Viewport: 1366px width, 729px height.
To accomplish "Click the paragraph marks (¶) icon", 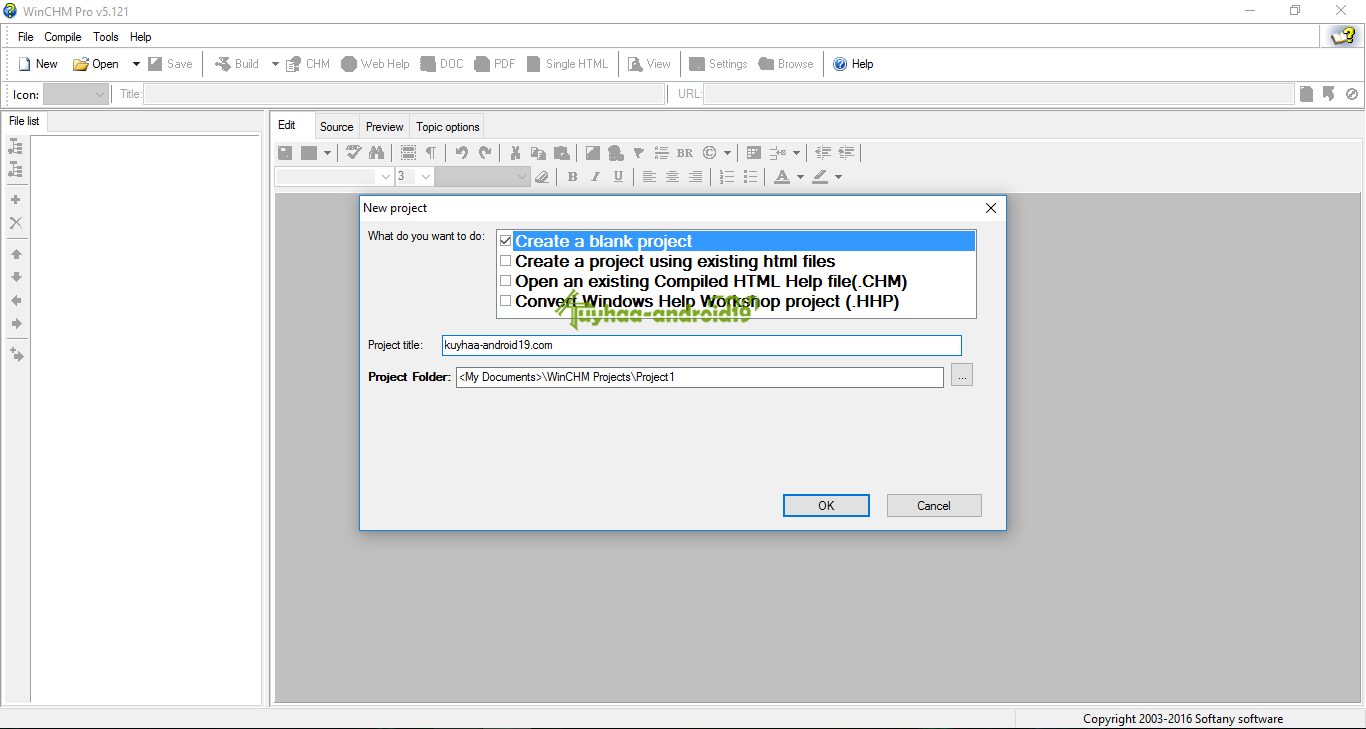I will point(431,153).
